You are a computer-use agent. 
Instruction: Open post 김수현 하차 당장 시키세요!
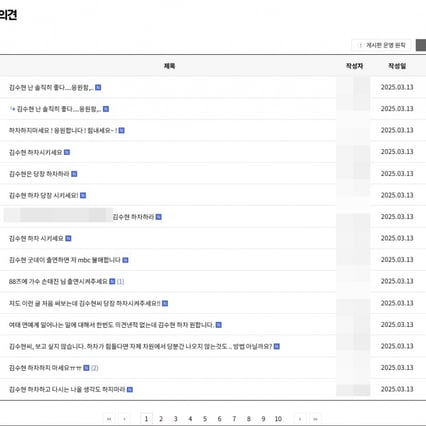pos(44,195)
